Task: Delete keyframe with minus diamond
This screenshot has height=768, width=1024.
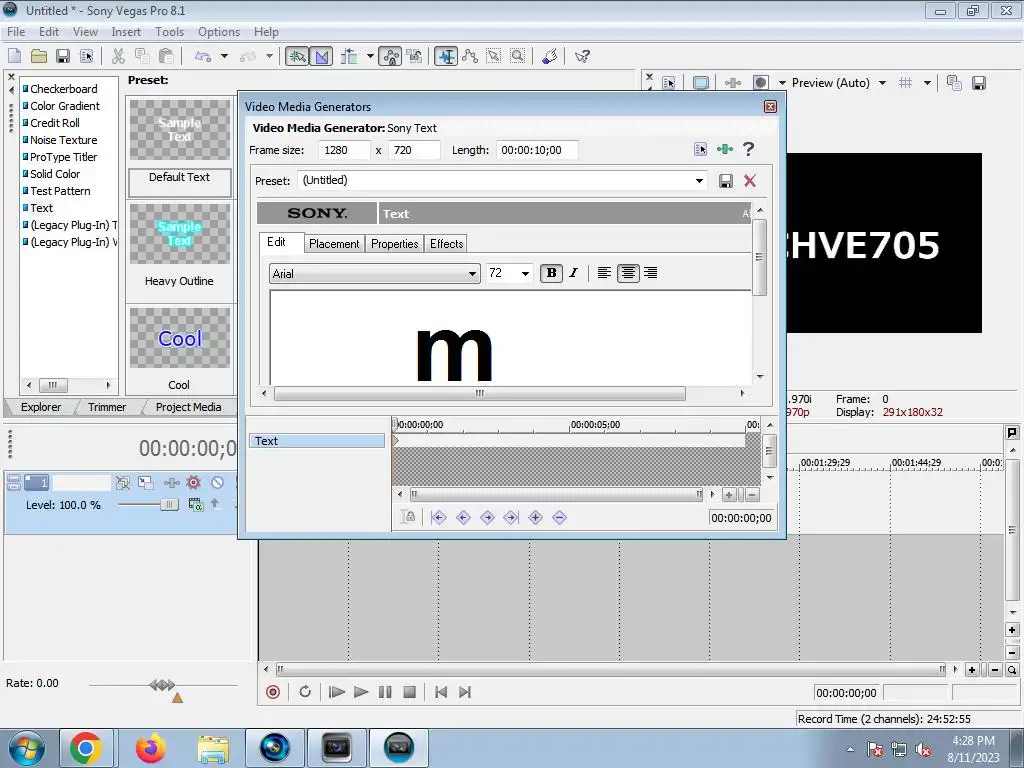Action: pos(560,518)
